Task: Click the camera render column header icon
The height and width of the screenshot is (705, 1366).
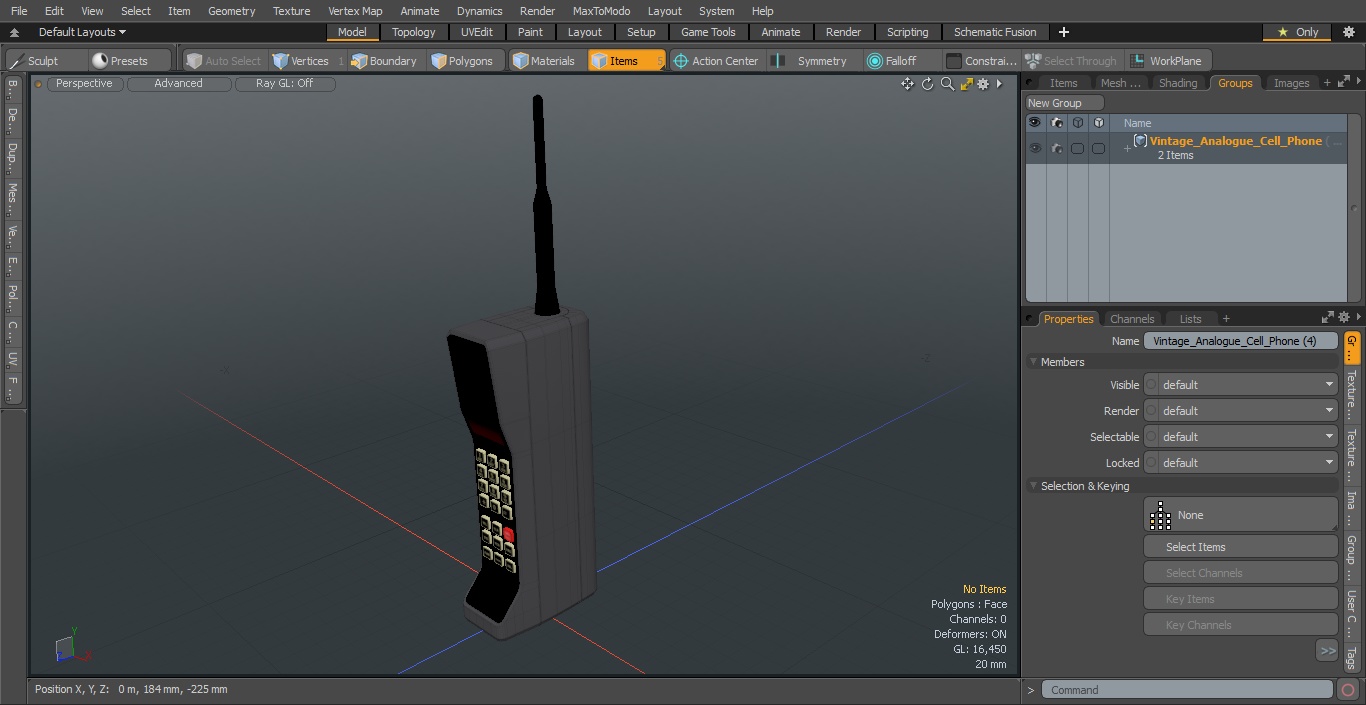Action: pos(1057,123)
